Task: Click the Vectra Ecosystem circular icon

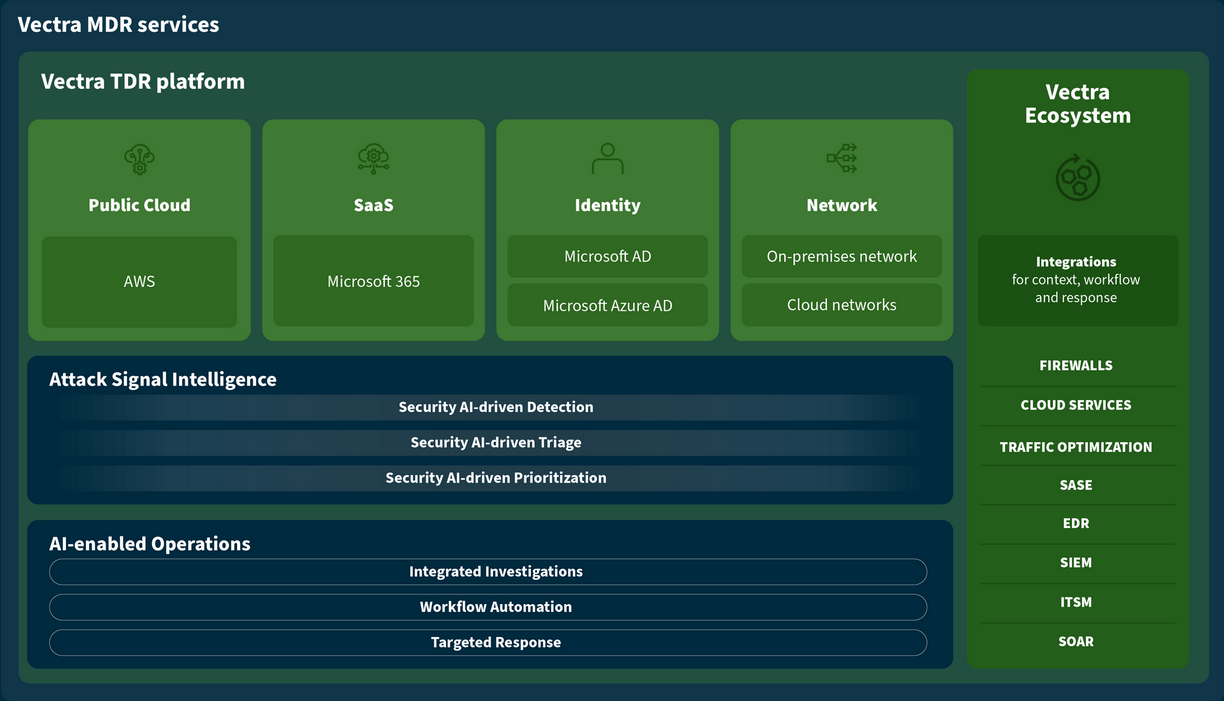Action: (x=1077, y=177)
